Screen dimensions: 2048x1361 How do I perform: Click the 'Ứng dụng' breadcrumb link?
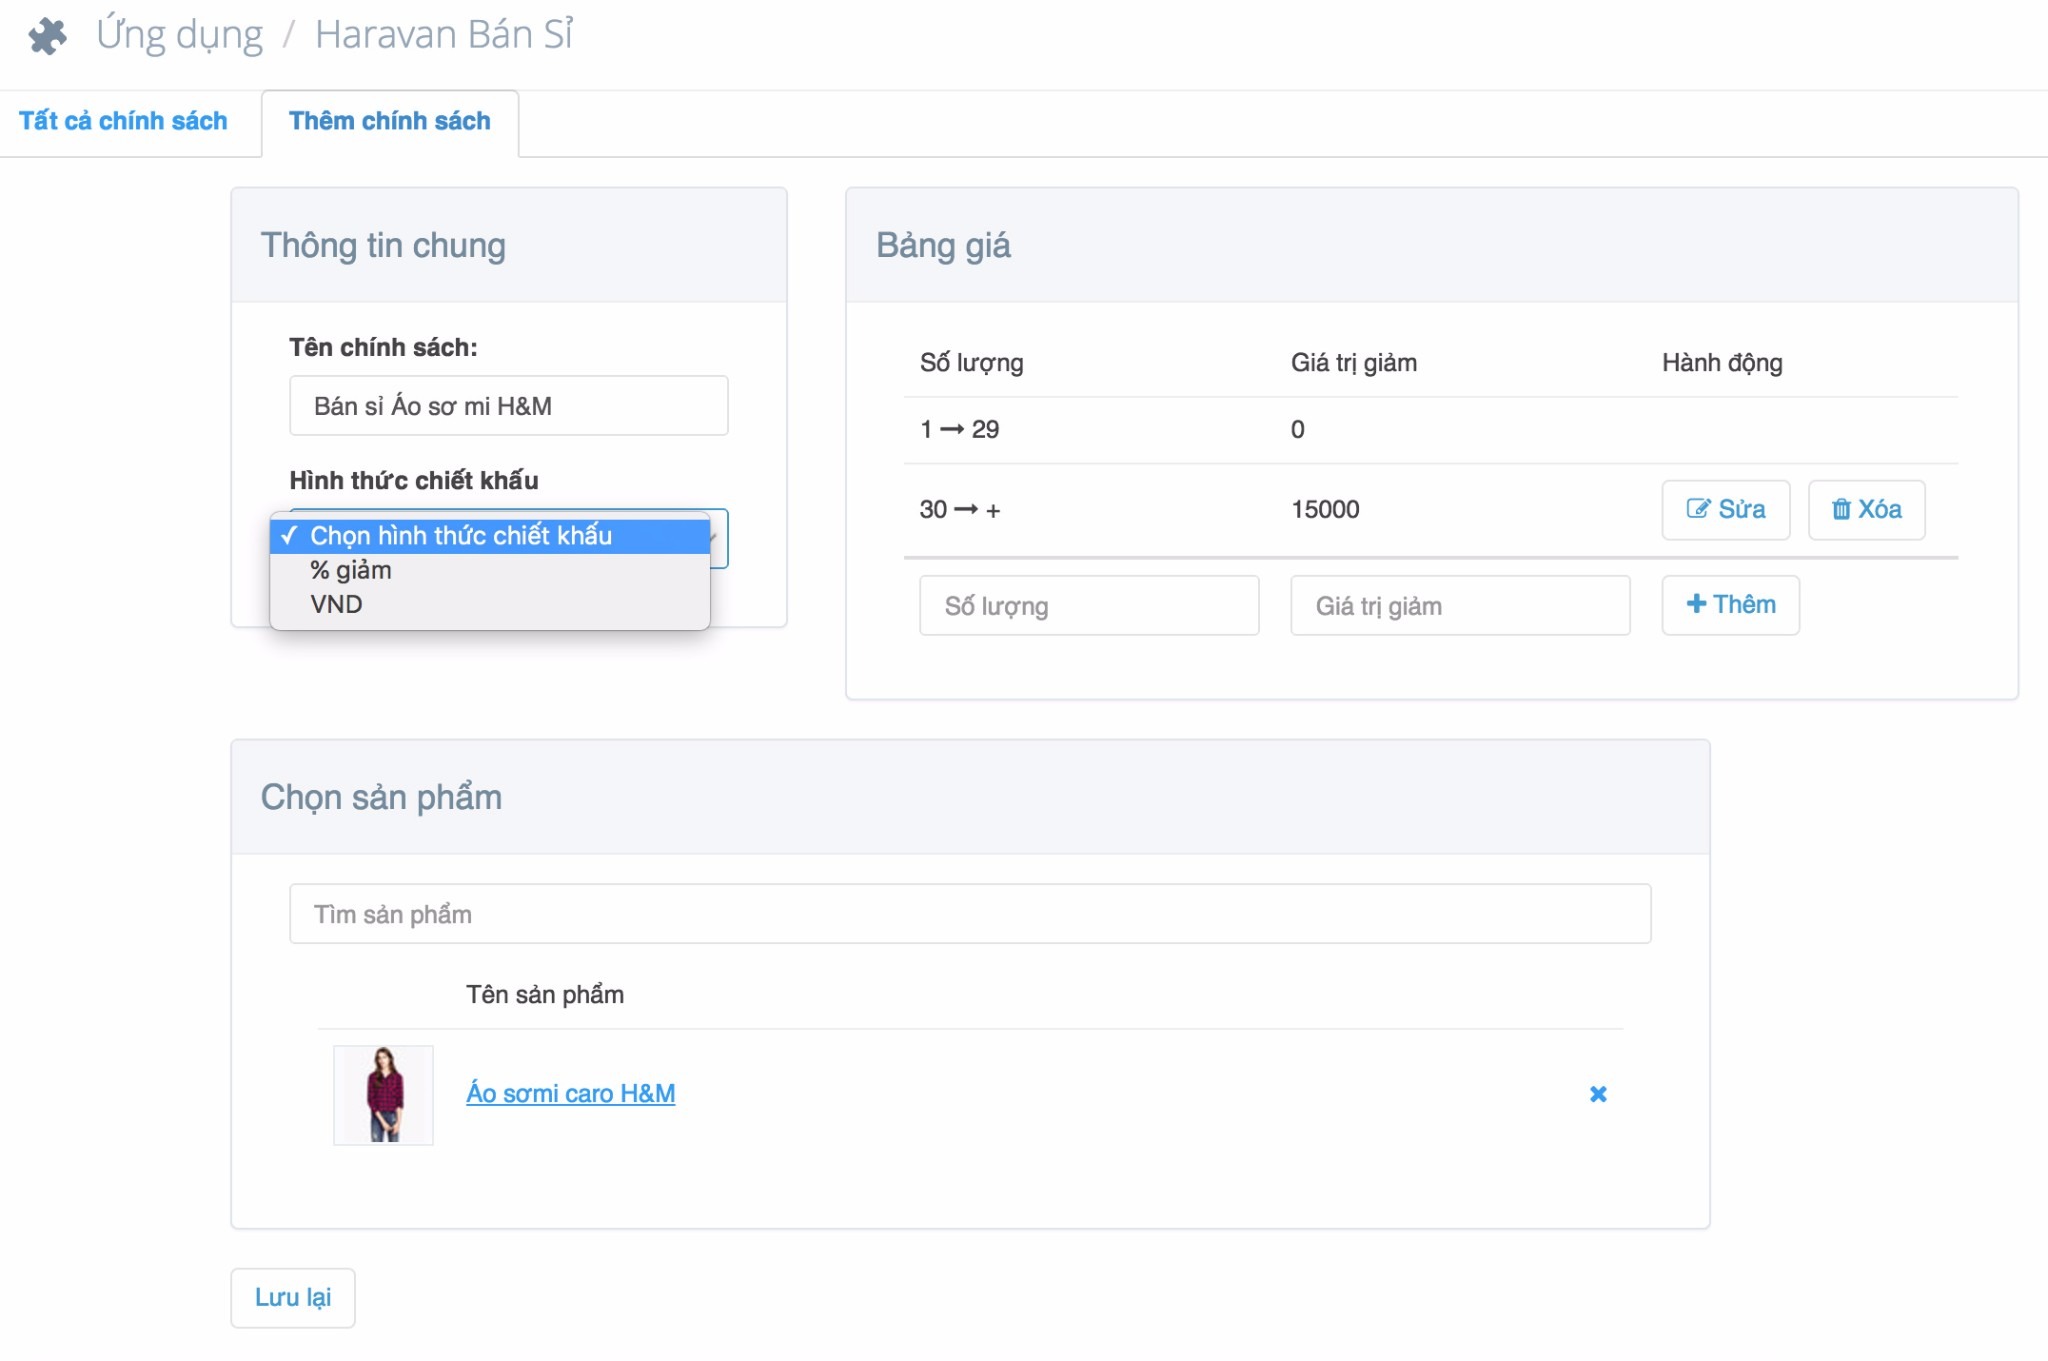180,35
